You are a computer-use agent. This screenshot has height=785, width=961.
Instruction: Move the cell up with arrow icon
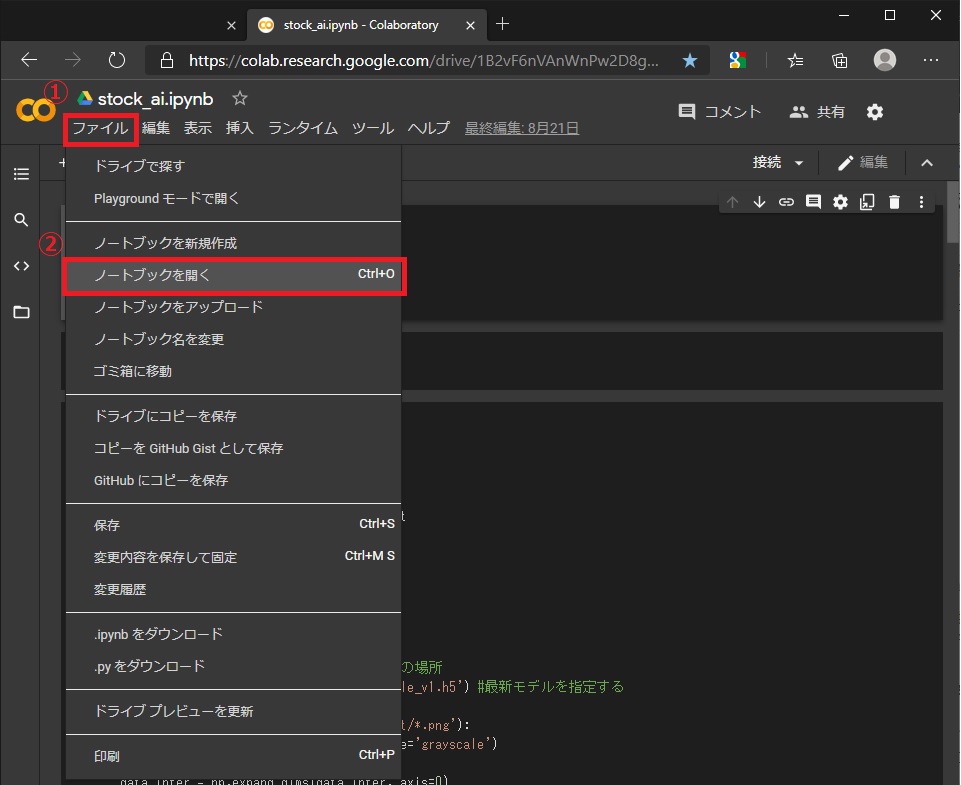coord(732,202)
